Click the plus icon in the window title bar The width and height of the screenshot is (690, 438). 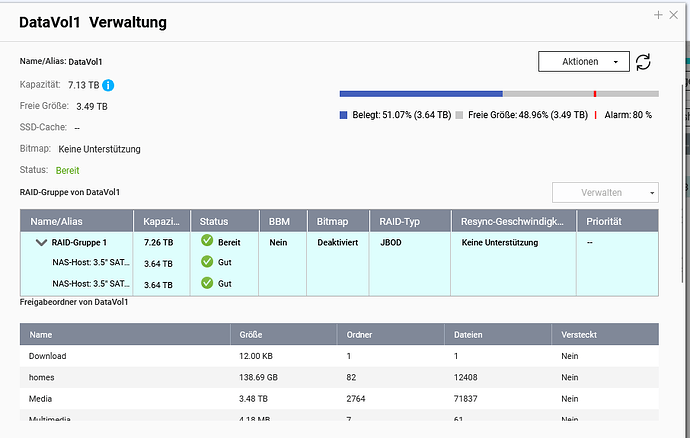pos(657,15)
